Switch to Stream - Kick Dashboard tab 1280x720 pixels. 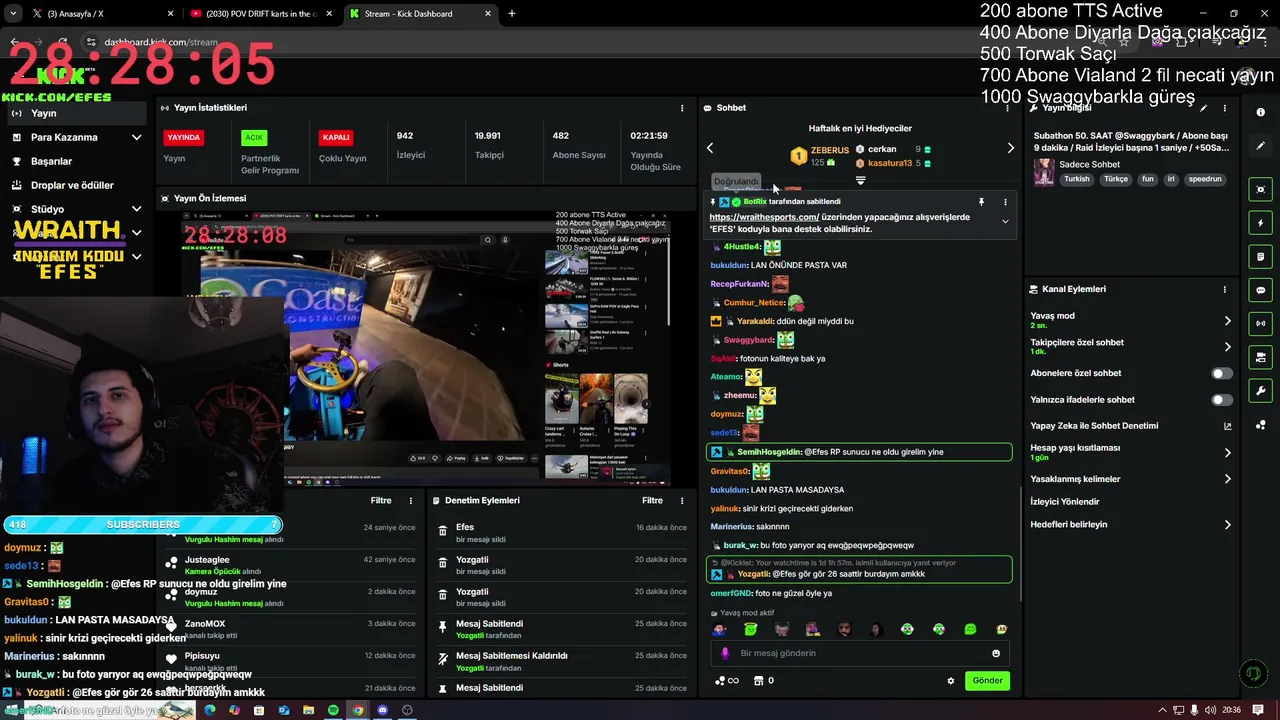tap(420, 14)
